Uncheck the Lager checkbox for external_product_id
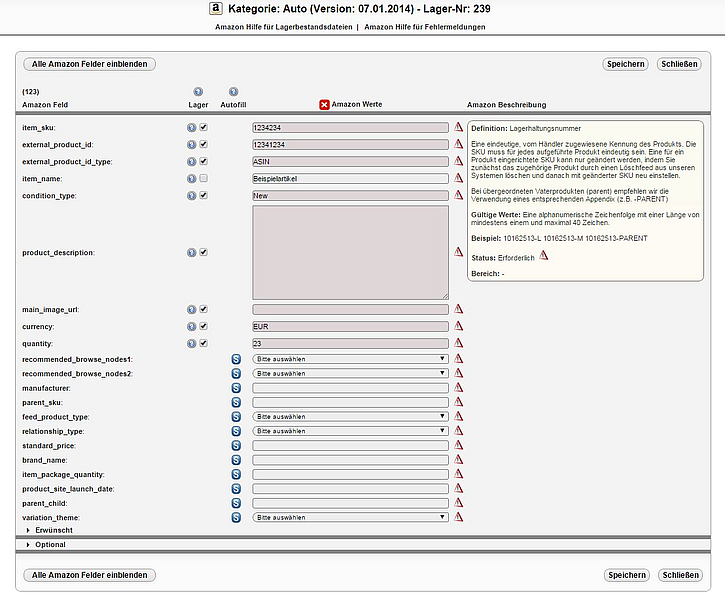This screenshot has width=725, height=604. point(203,144)
